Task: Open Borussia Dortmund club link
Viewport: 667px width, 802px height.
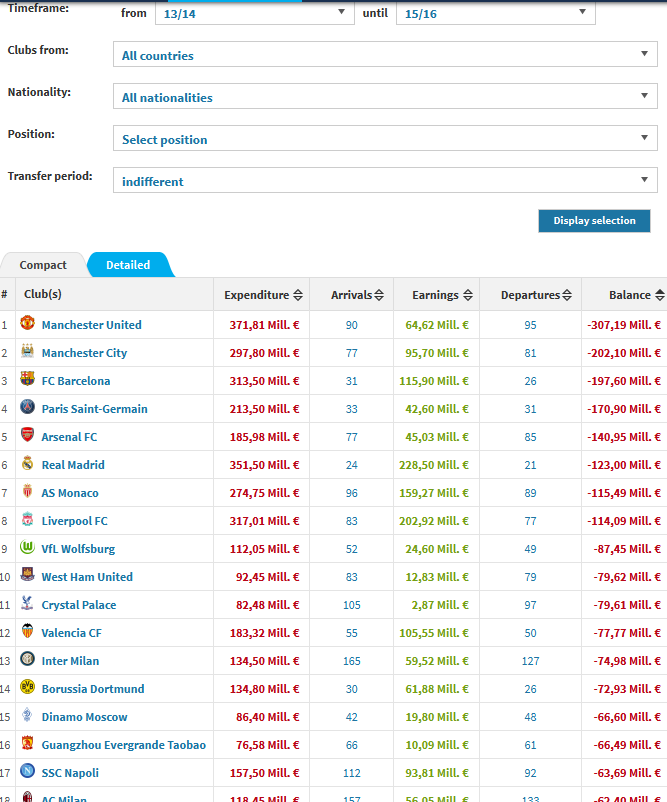Action: click(x=93, y=689)
